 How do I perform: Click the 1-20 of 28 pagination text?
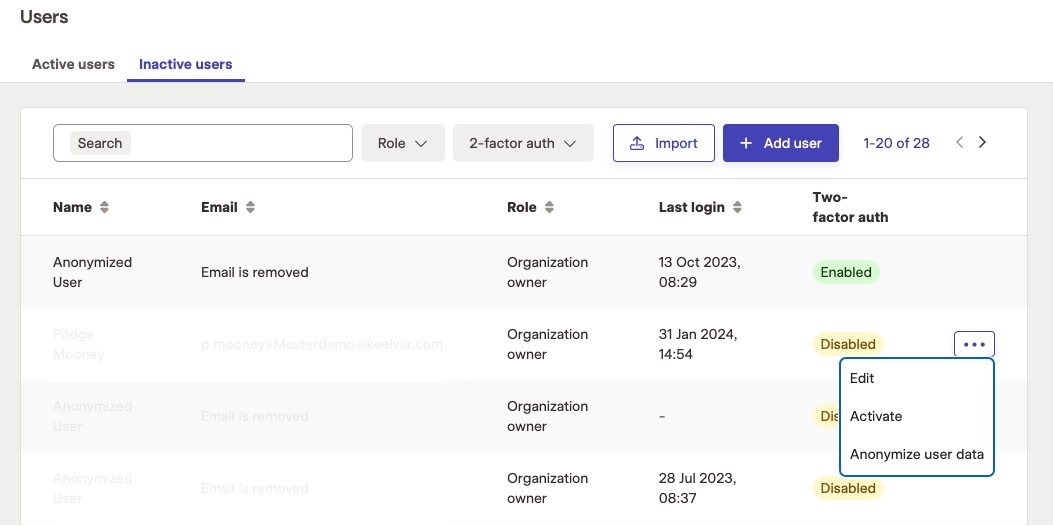[x=897, y=143]
